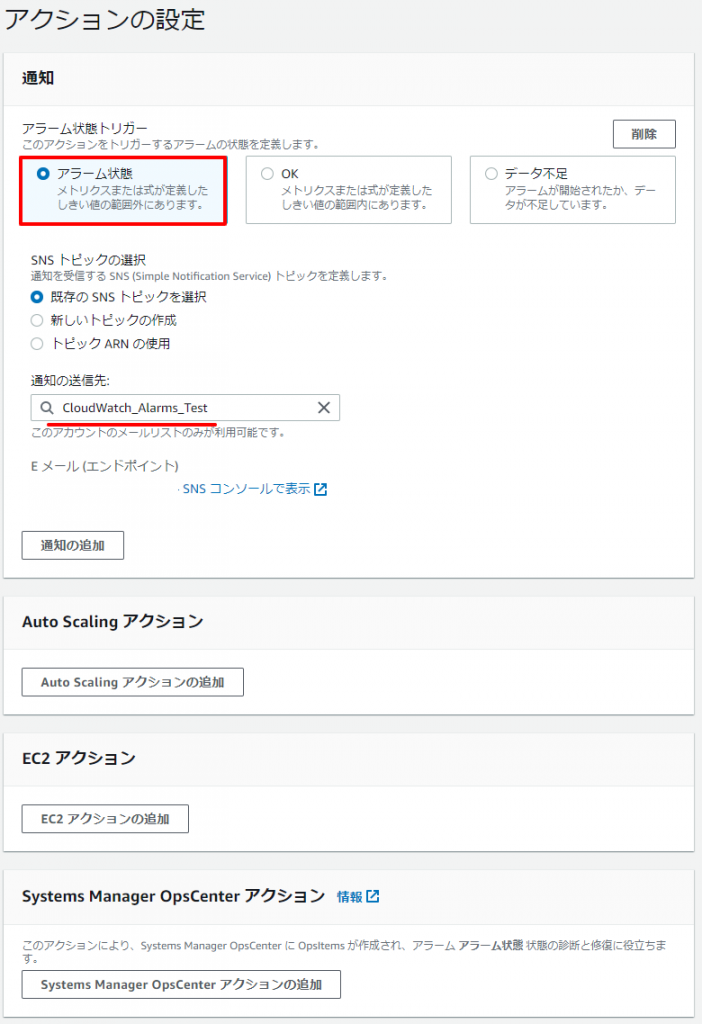
Task: Open the 情報 link for OpsCenter
Action: 349,897
